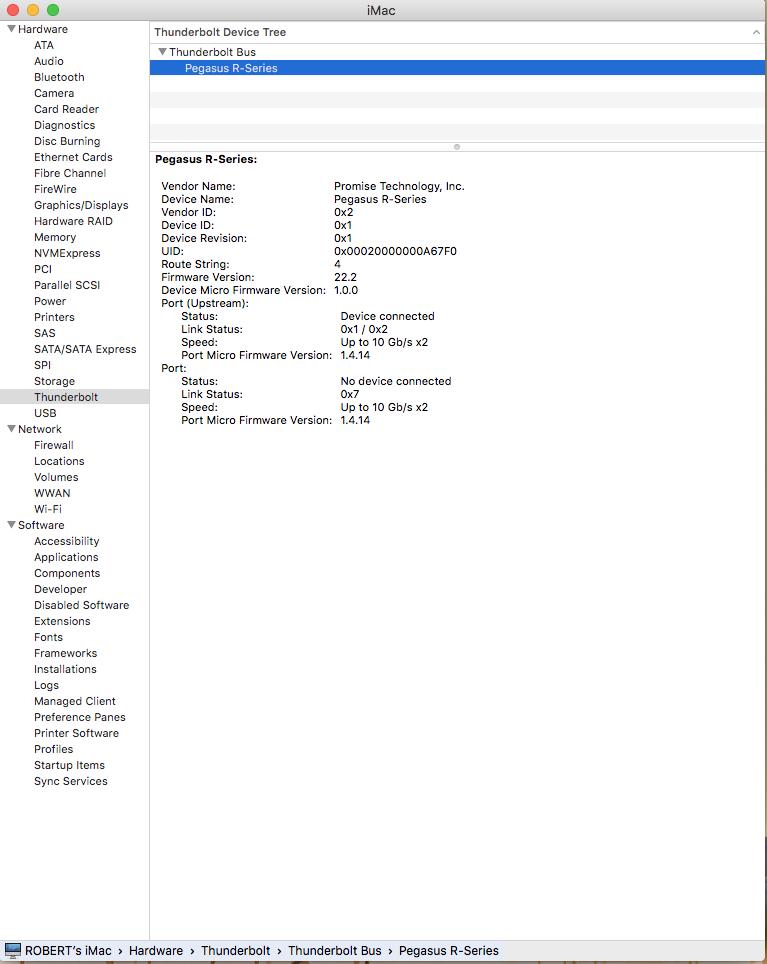Select Printer Software in the sidebar
Viewport: 767px width, 964px height.
[x=76, y=733]
